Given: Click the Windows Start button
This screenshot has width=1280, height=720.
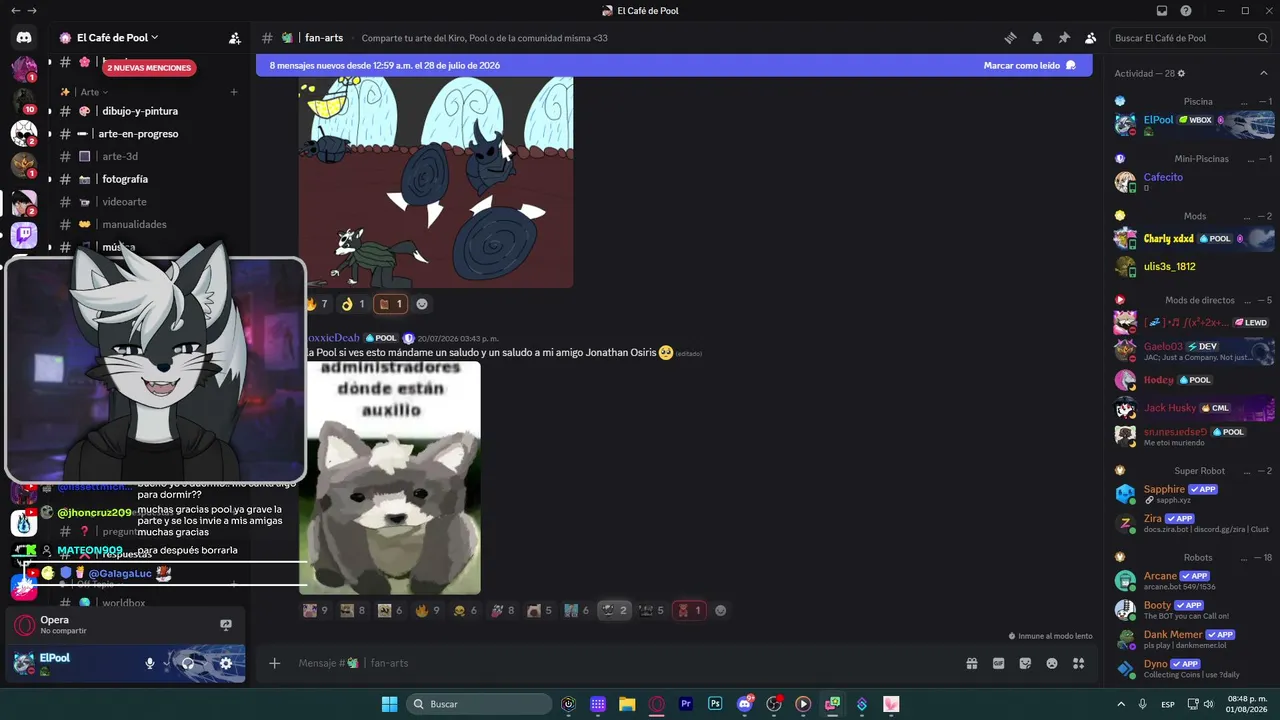Looking at the screenshot, I should click(389, 704).
